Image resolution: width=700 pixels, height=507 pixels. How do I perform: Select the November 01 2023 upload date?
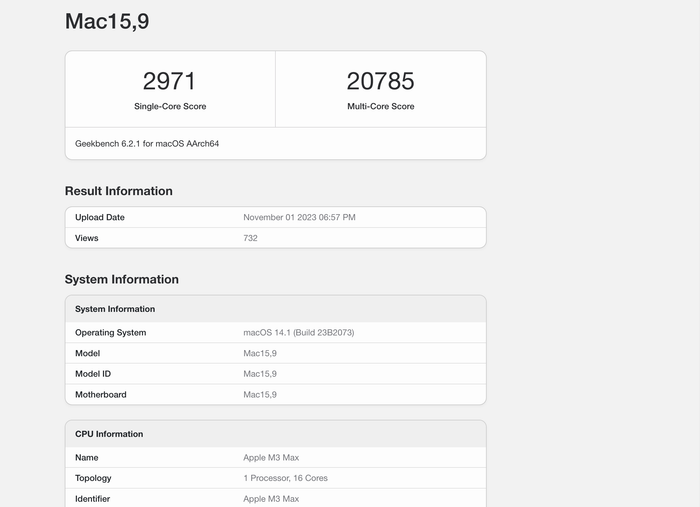pos(299,217)
